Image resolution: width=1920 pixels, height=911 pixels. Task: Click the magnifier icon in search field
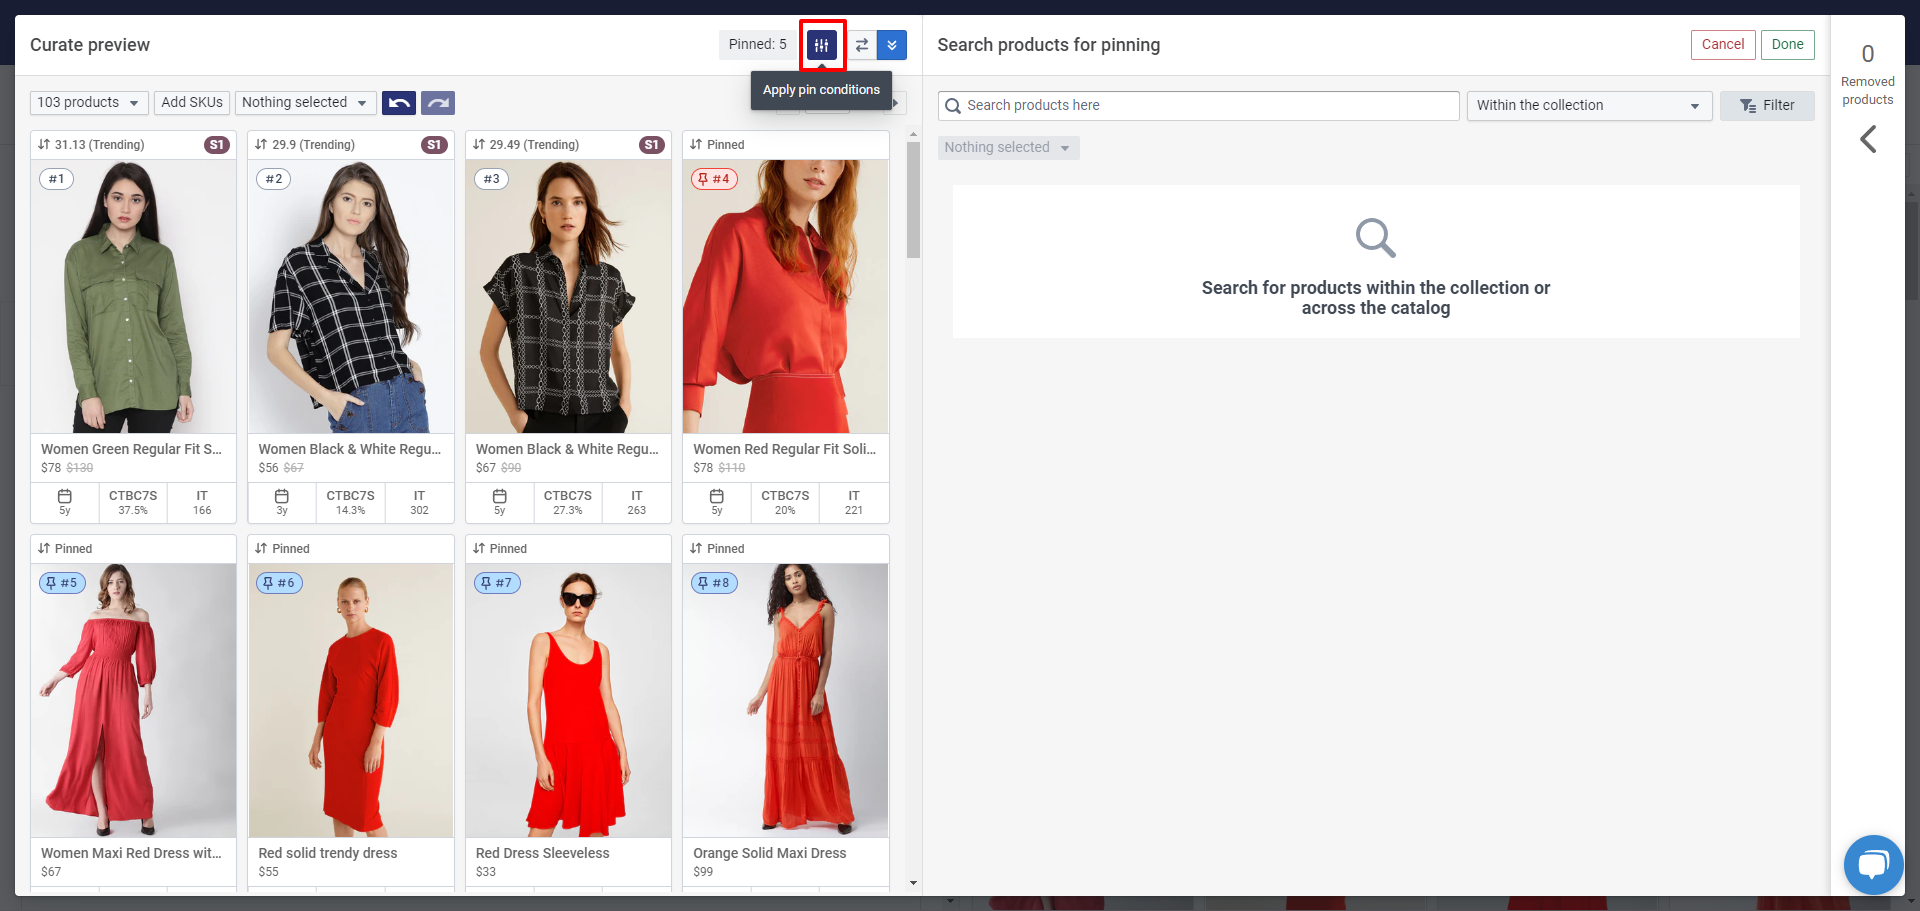[x=953, y=106]
